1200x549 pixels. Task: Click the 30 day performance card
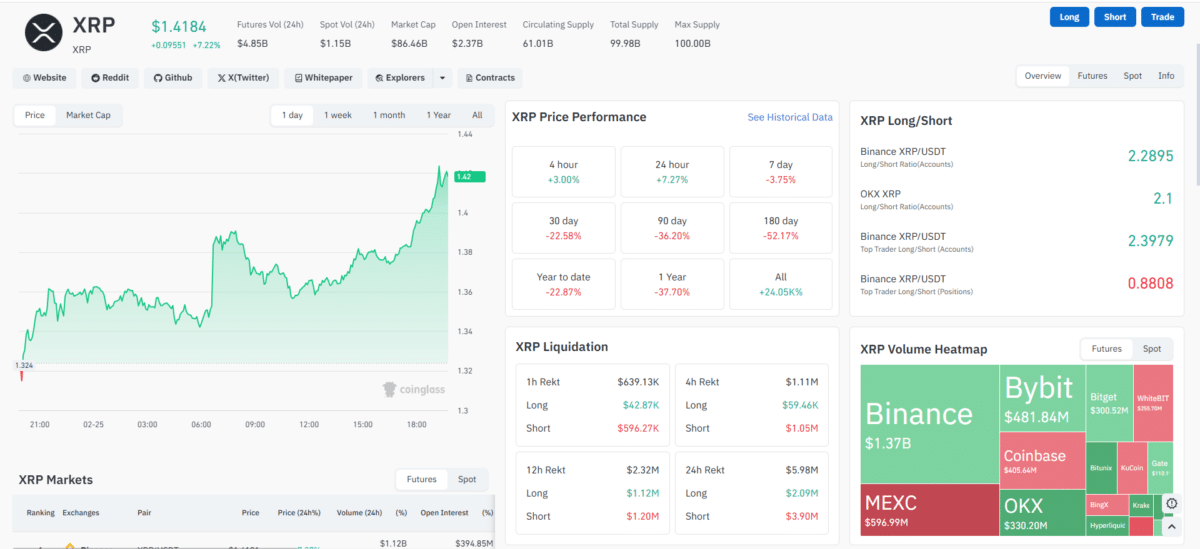[x=563, y=227]
